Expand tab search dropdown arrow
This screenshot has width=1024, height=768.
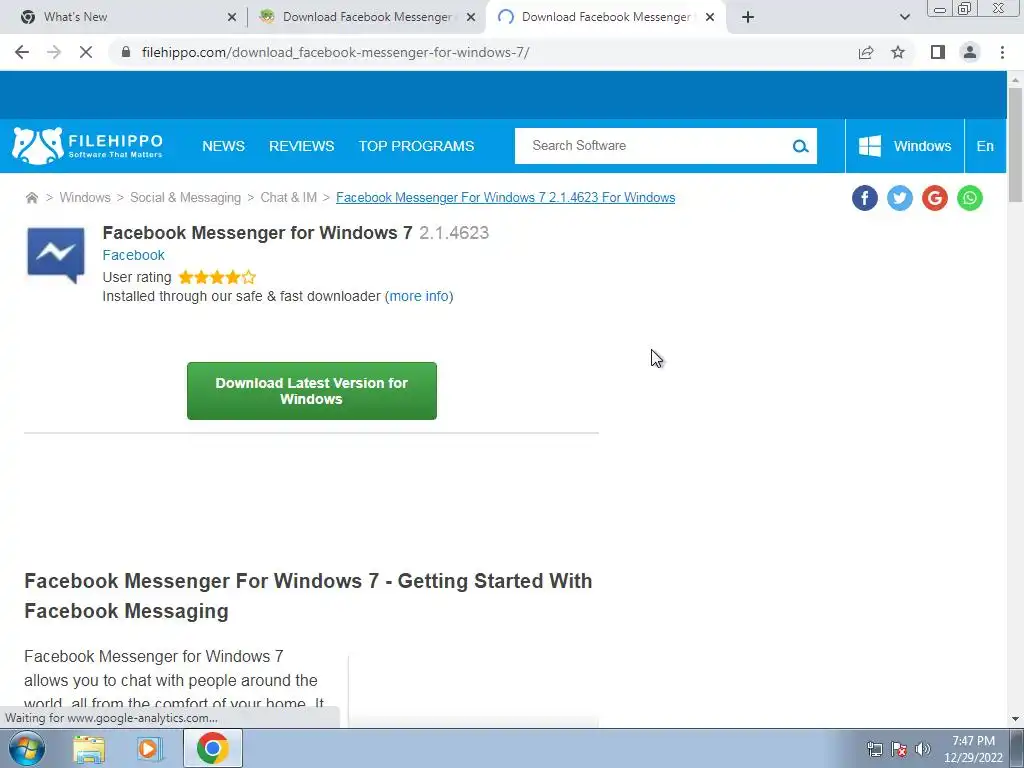pos(904,17)
